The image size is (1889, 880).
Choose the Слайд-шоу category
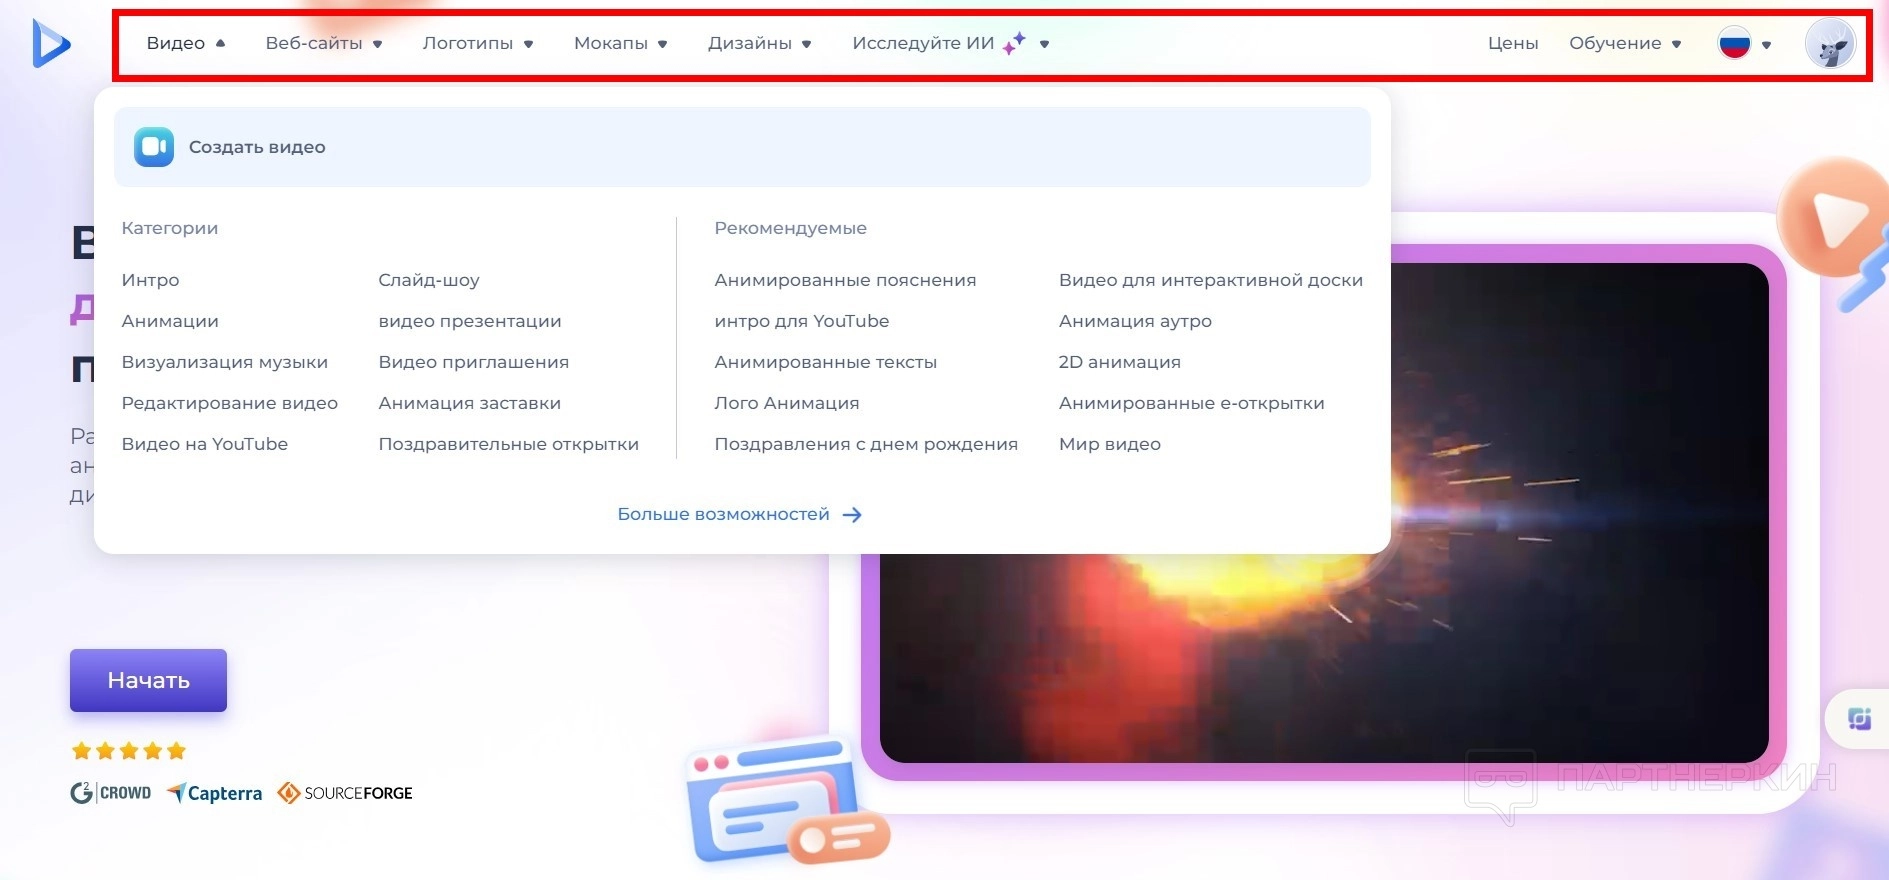tap(429, 281)
